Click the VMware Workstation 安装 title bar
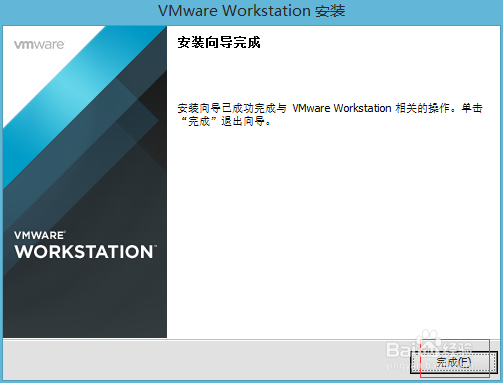Image resolution: width=503 pixels, height=383 pixels. [251, 11]
